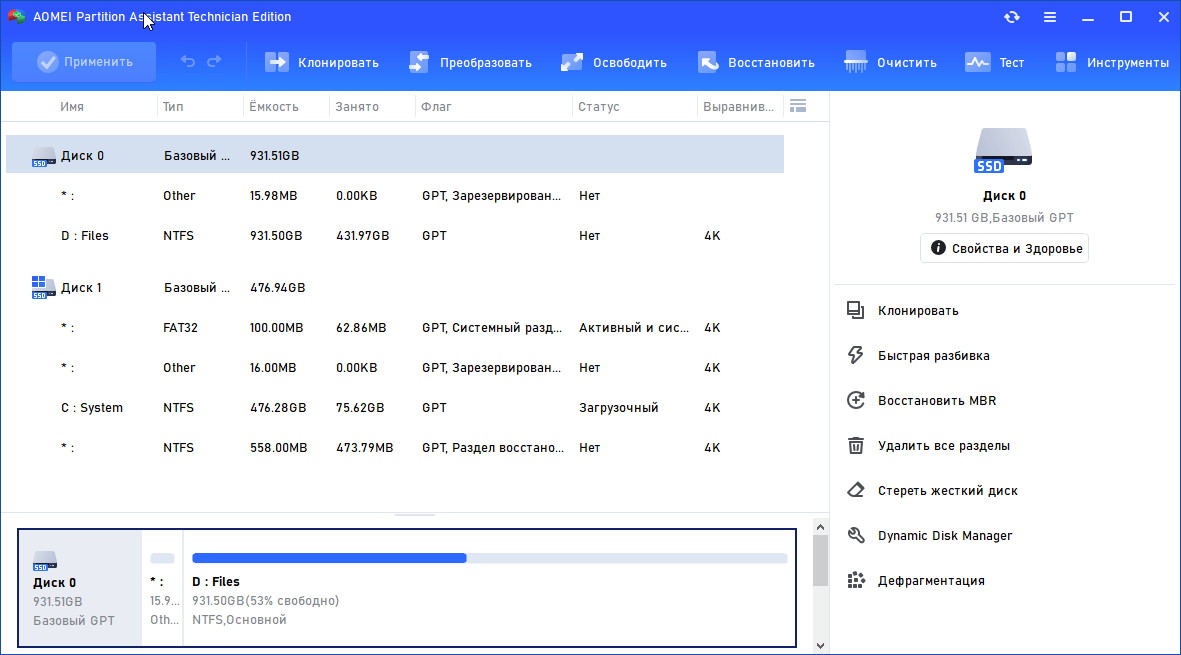Click the Загрузочный status cell

(618, 407)
